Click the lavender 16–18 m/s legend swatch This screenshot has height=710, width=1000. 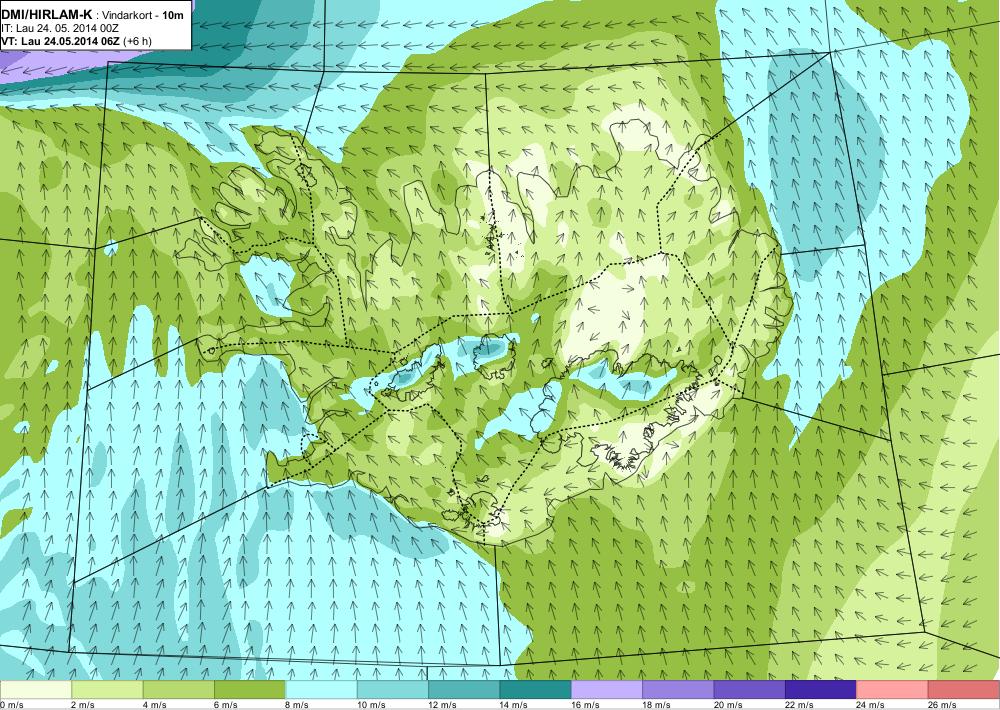(607, 690)
